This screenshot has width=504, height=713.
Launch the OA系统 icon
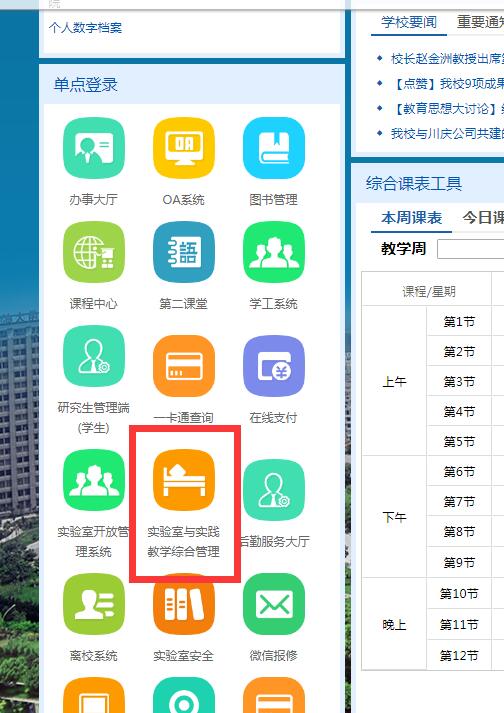point(184,148)
